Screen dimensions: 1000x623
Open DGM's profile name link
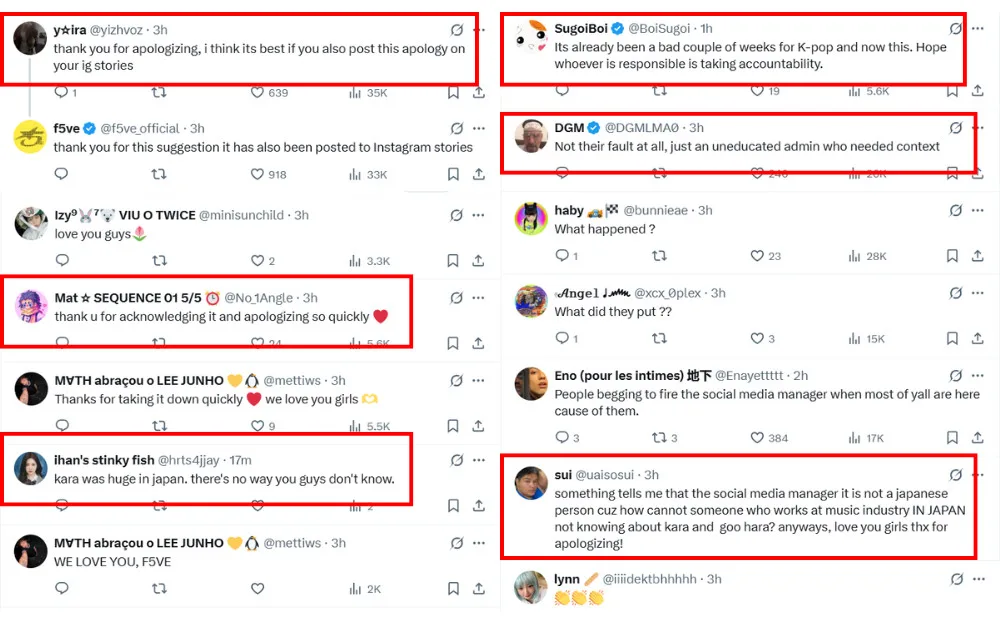(x=569, y=128)
